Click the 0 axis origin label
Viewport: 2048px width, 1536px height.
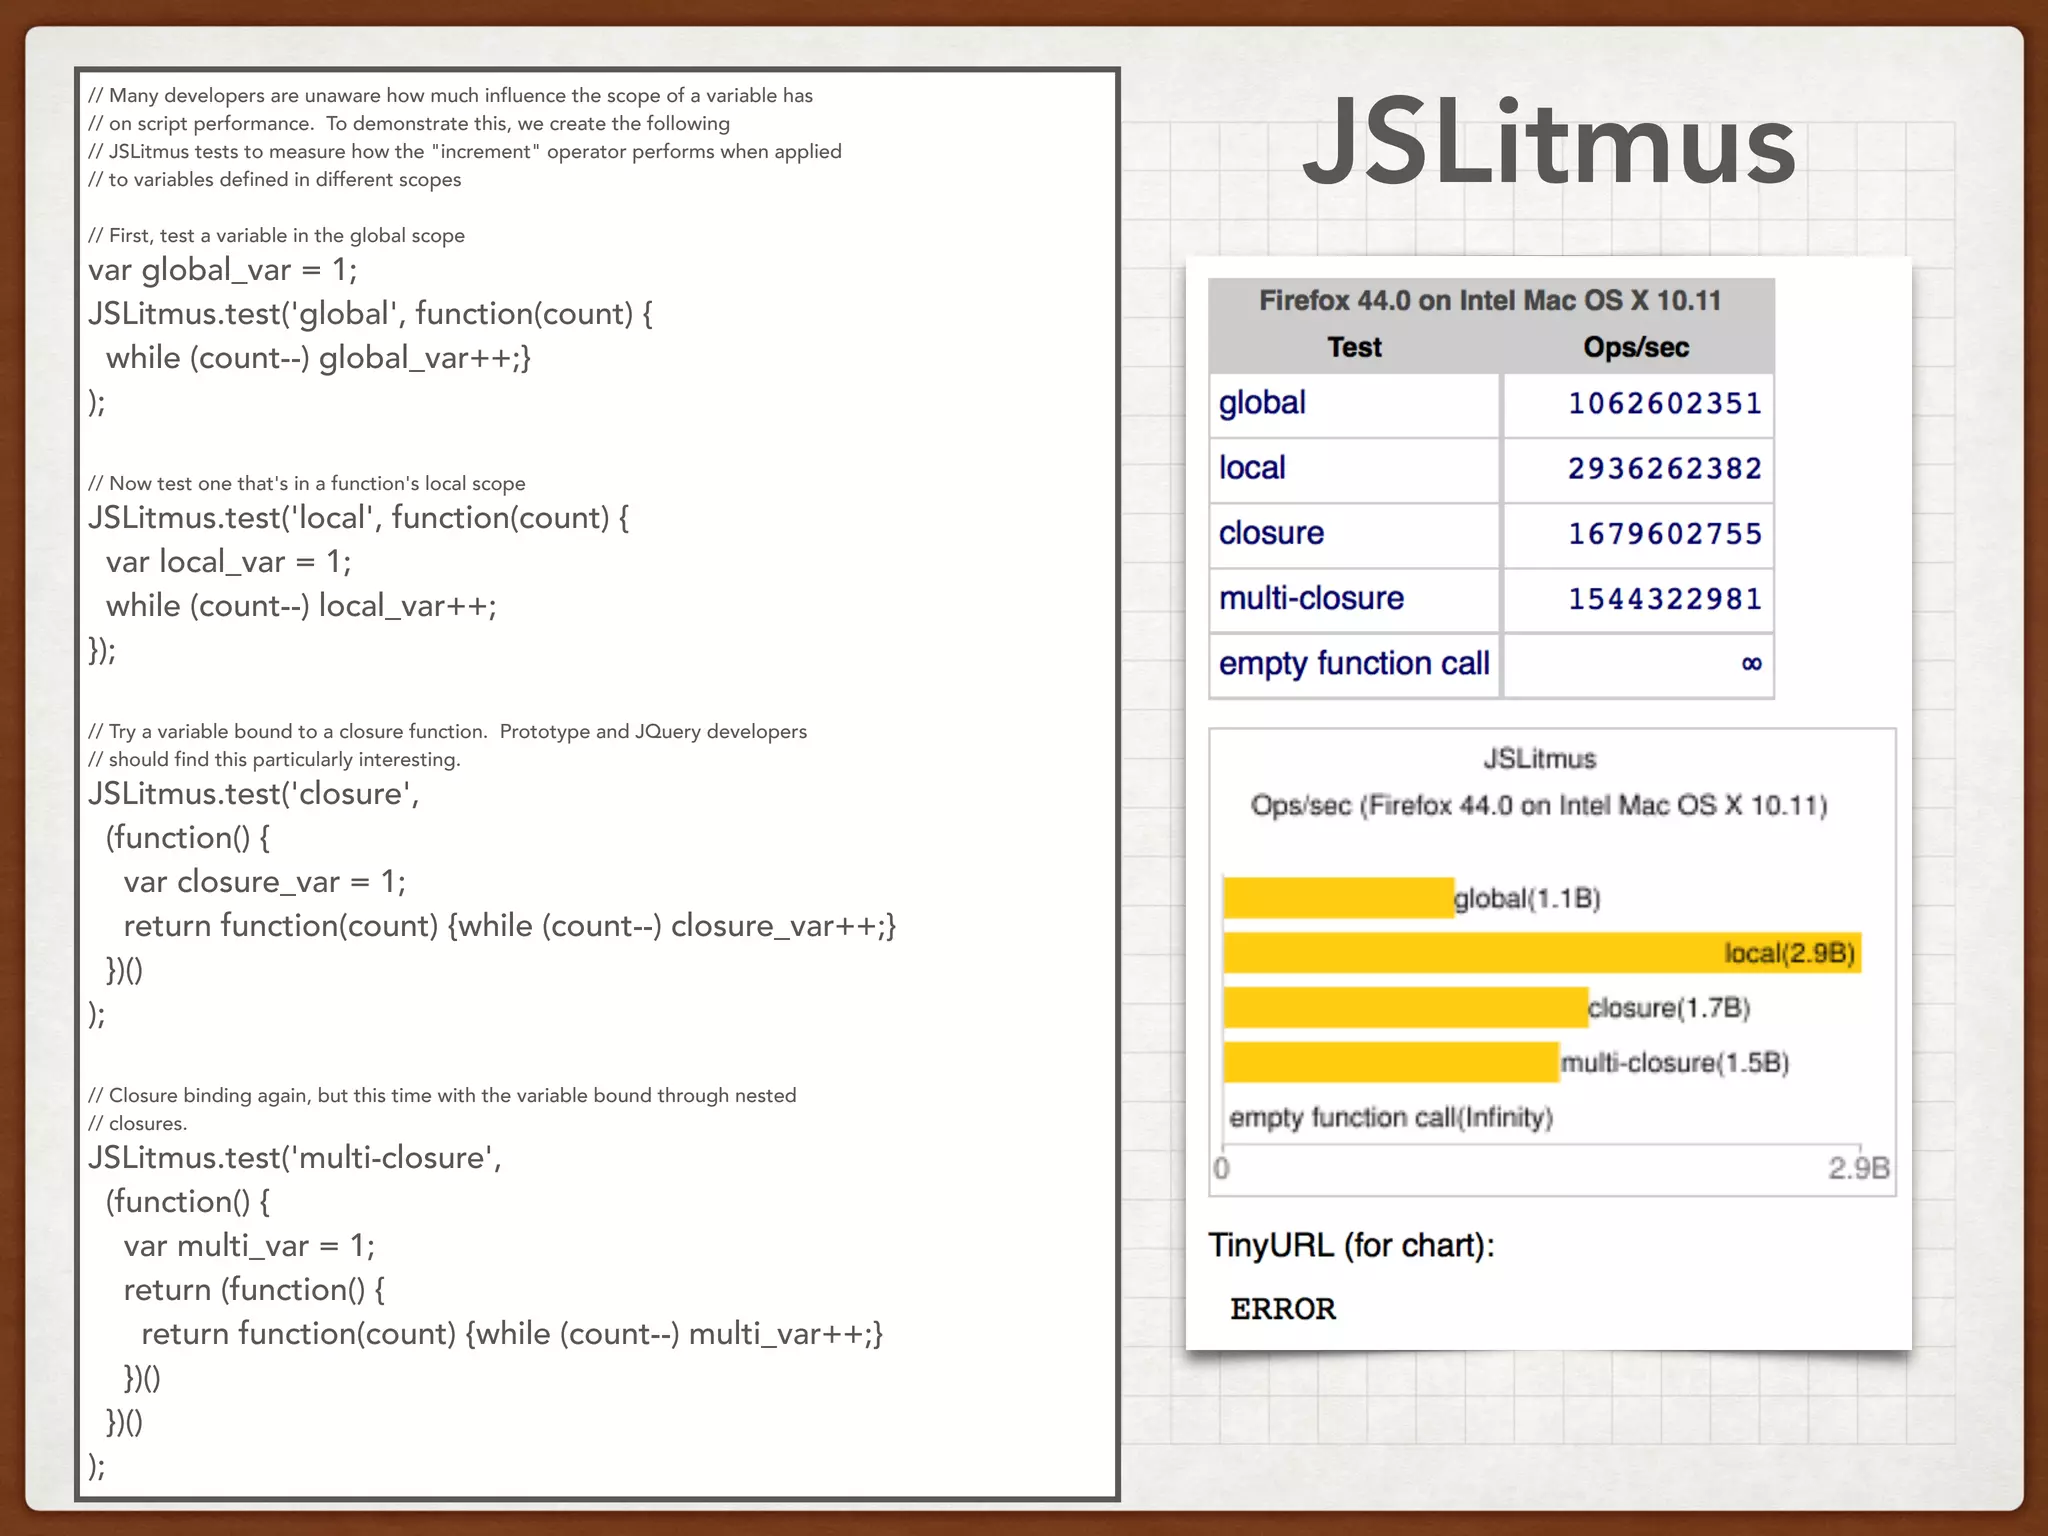pyautogui.click(x=1222, y=1168)
